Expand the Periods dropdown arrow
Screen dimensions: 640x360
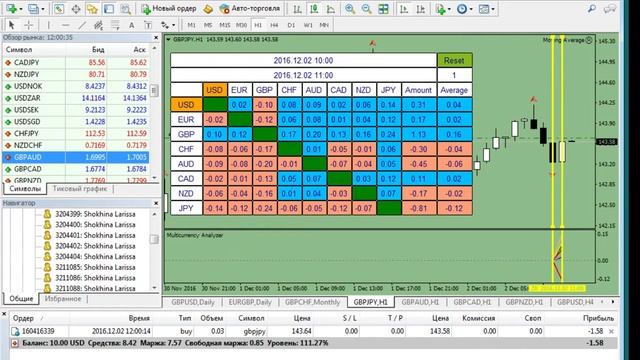[471, 9]
